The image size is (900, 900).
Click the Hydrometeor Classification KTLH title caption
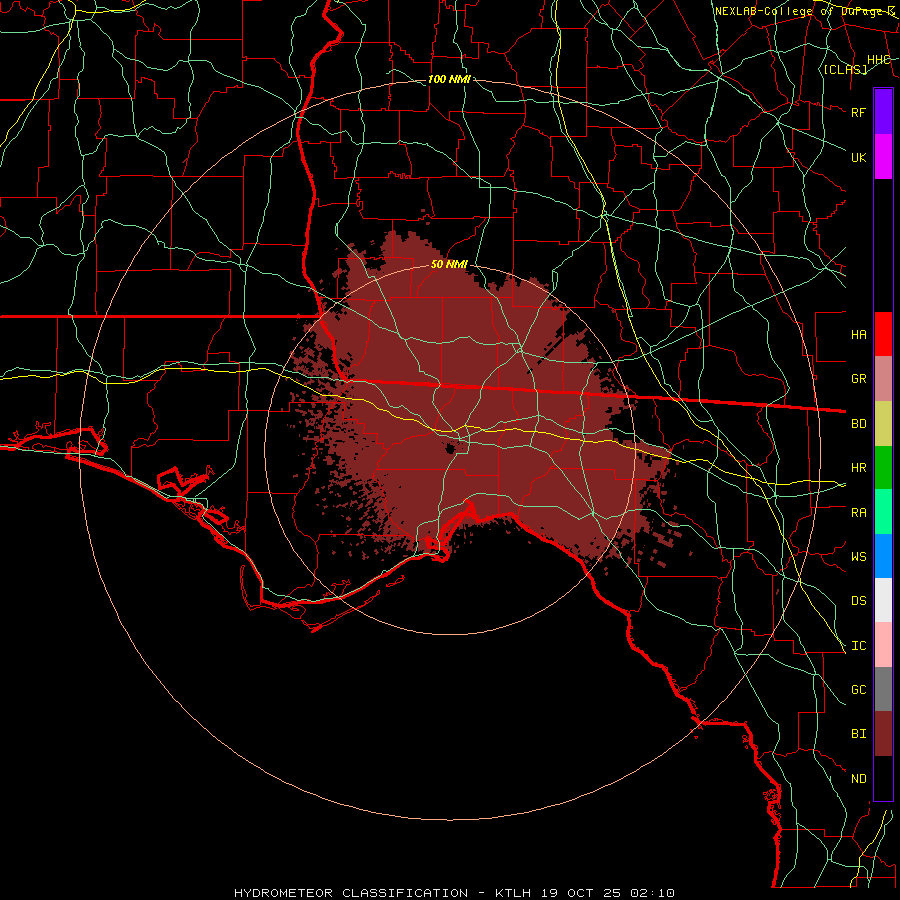coord(454,893)
